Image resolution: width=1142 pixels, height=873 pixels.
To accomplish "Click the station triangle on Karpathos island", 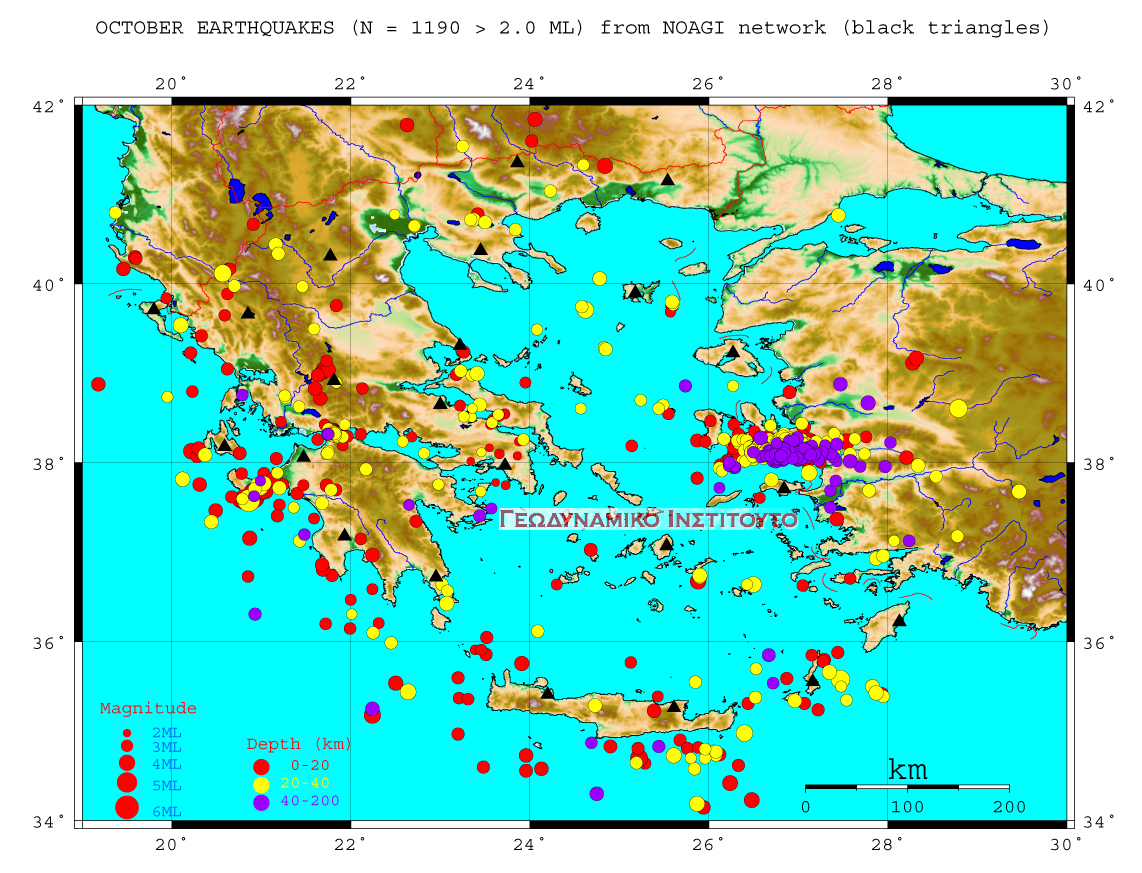I will (x=812, y=681).
